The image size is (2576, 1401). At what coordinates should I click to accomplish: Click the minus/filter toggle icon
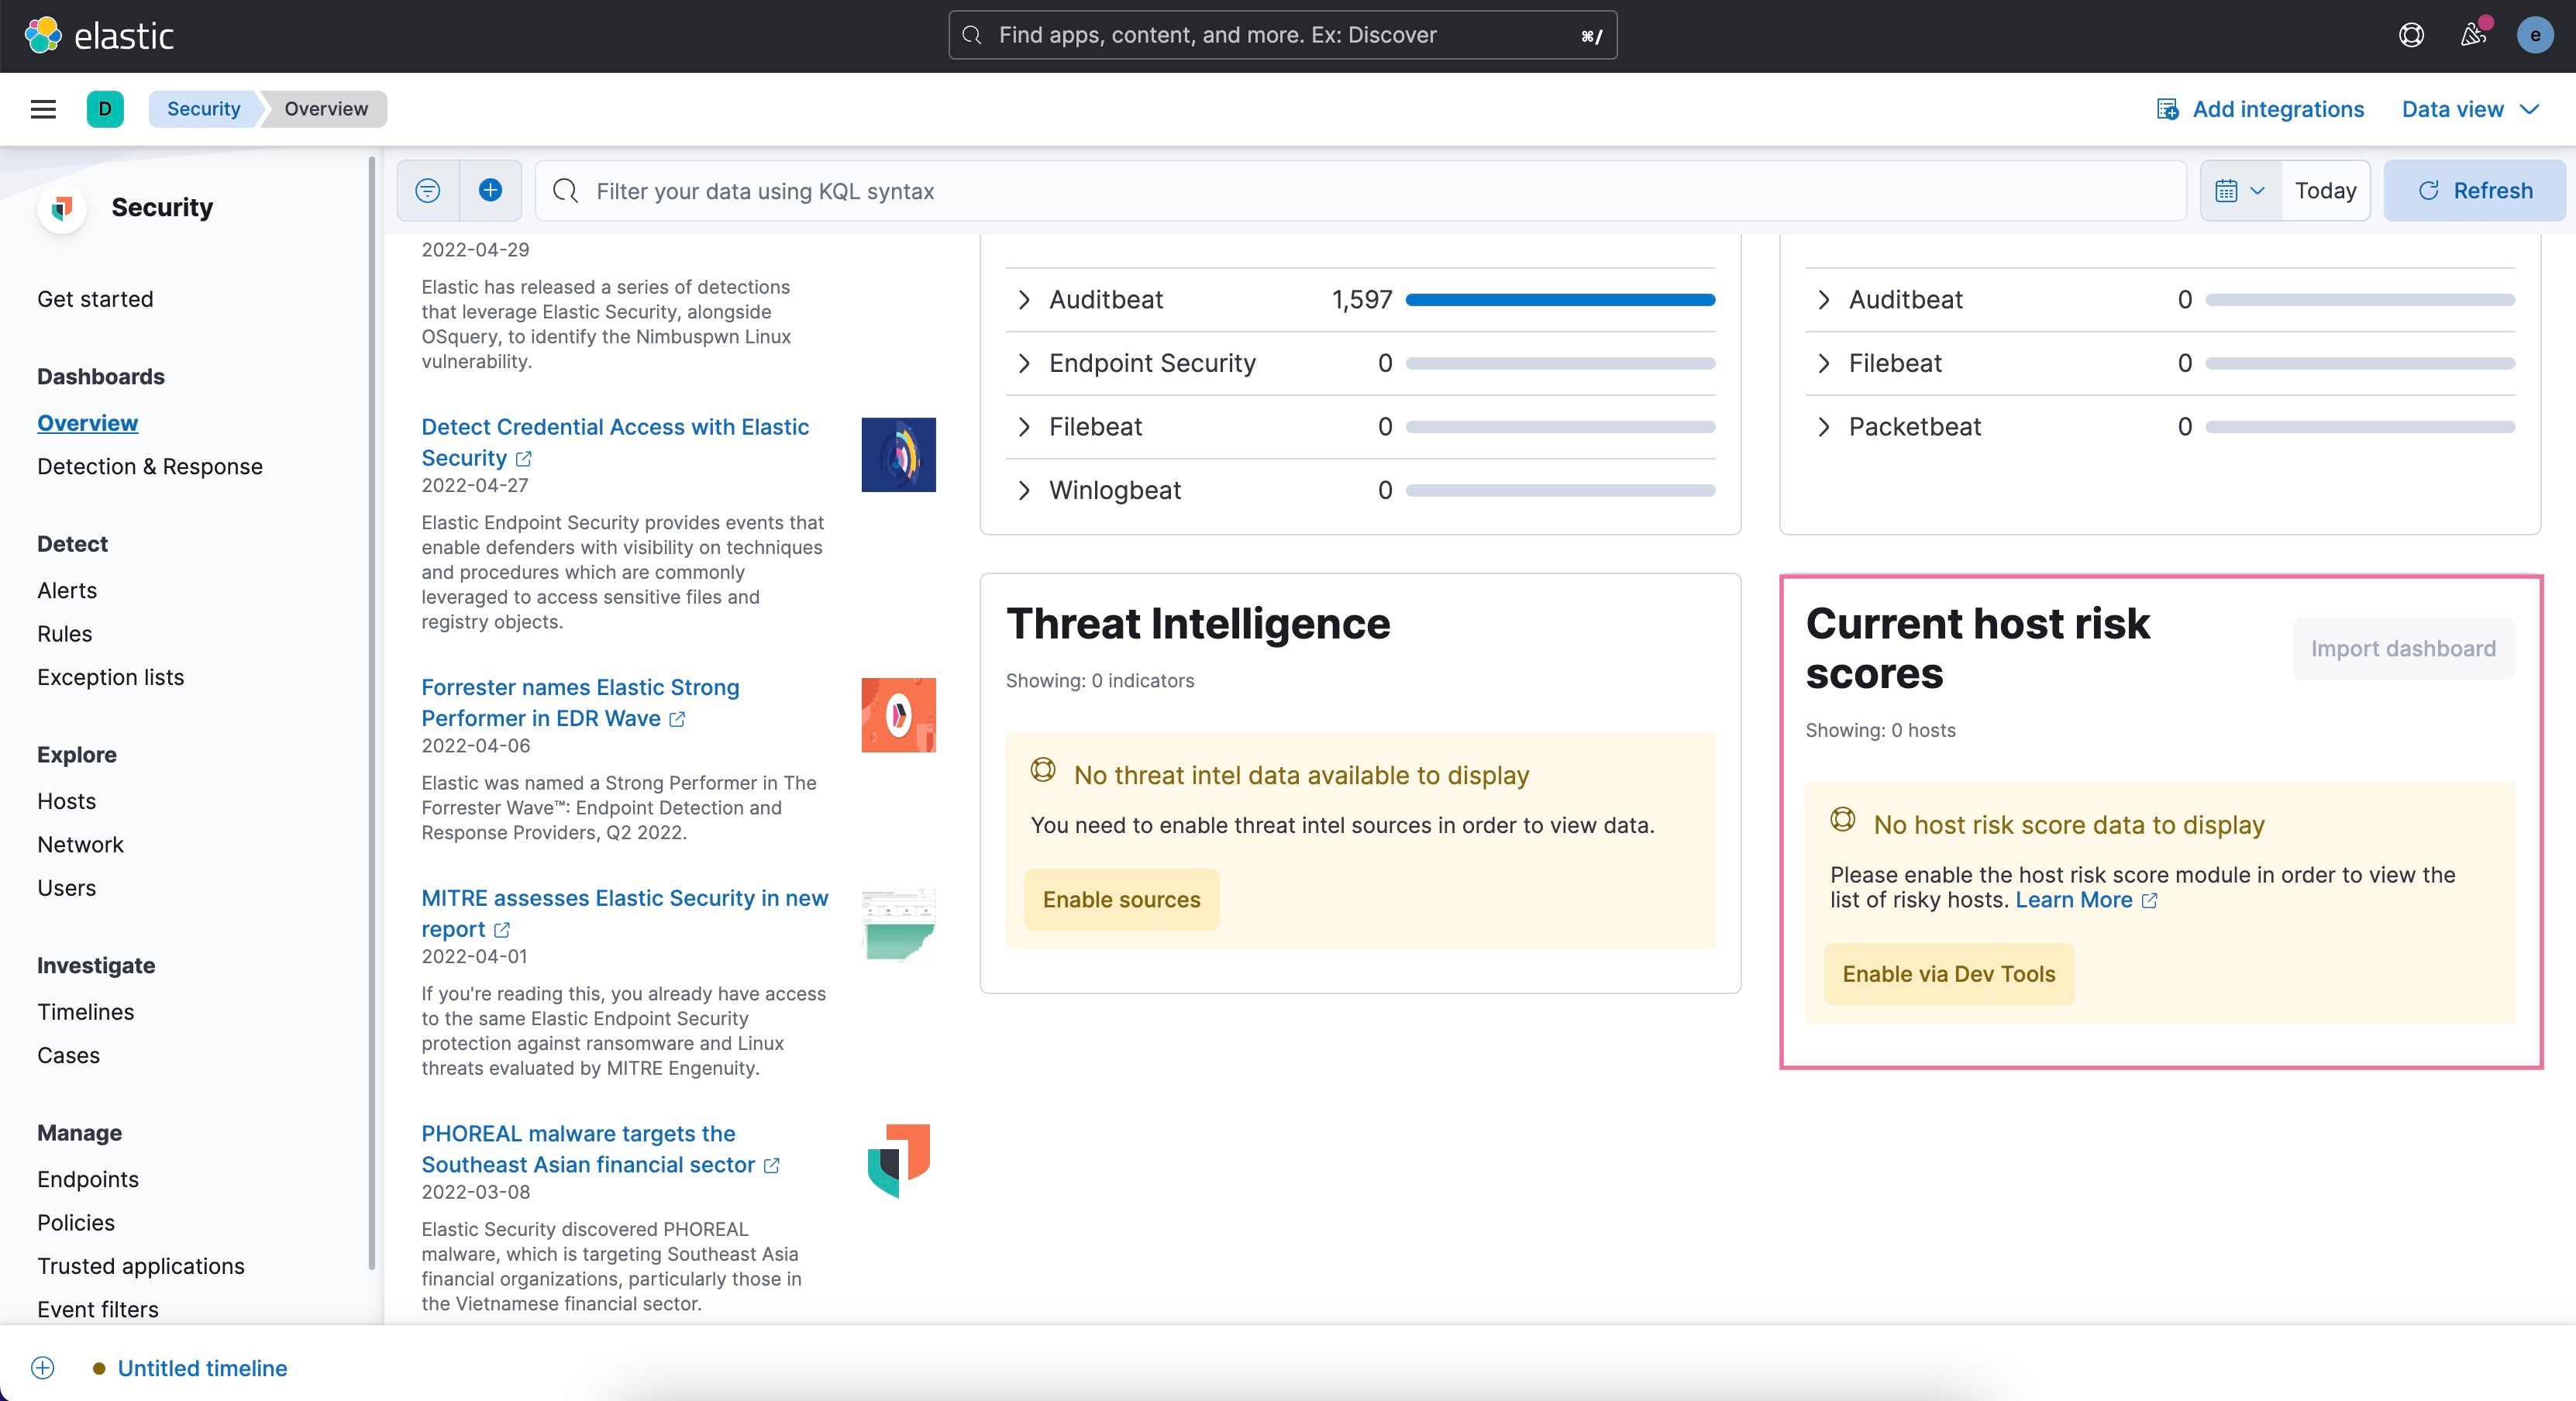click(x=429, y=190)
